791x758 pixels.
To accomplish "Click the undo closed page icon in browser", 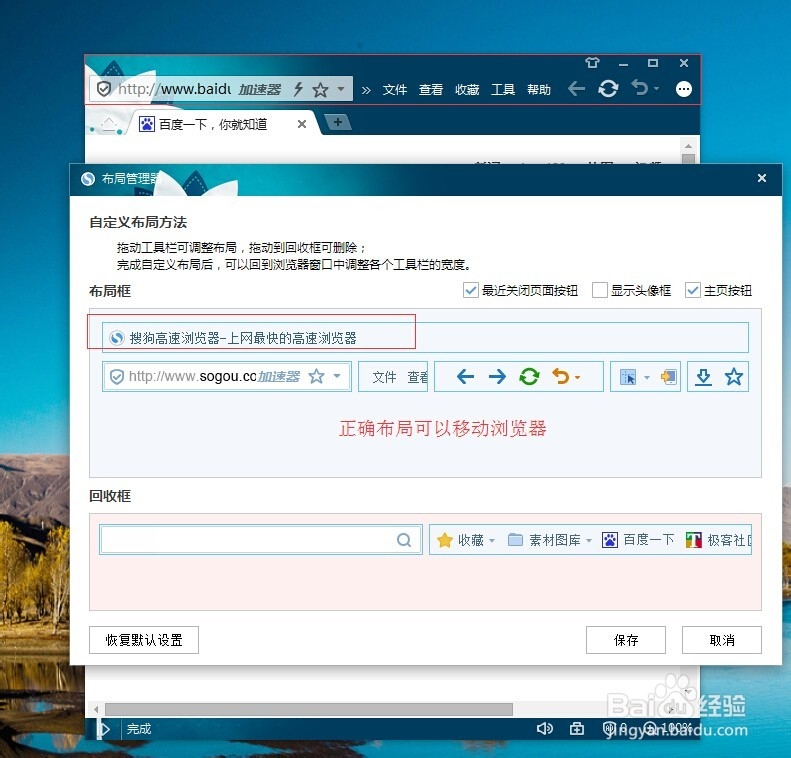I will coord(640,88).
